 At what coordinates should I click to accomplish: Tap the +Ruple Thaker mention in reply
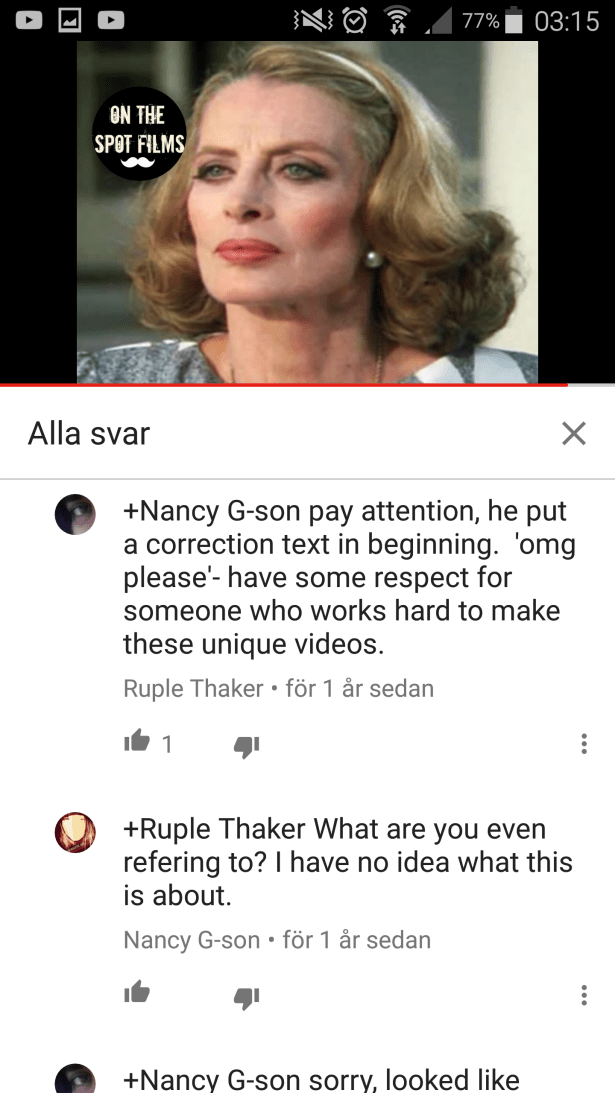[215, 830]
